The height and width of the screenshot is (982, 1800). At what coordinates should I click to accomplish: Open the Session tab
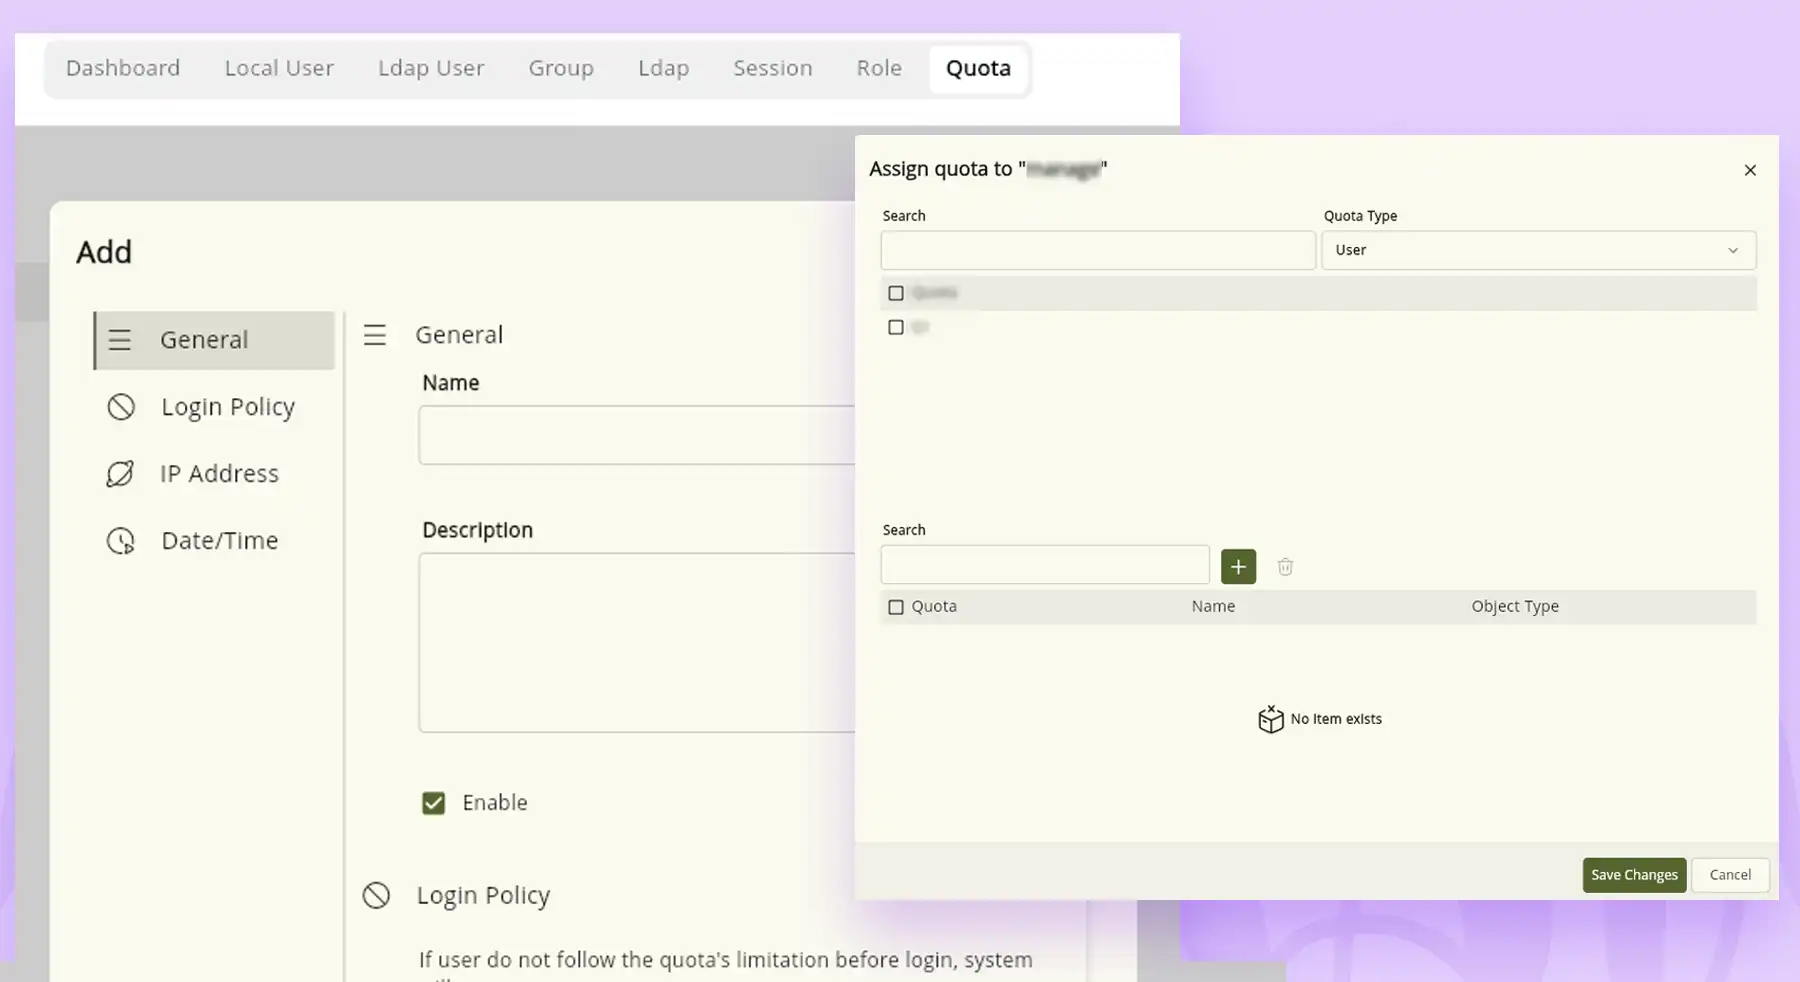coord(772,68)
